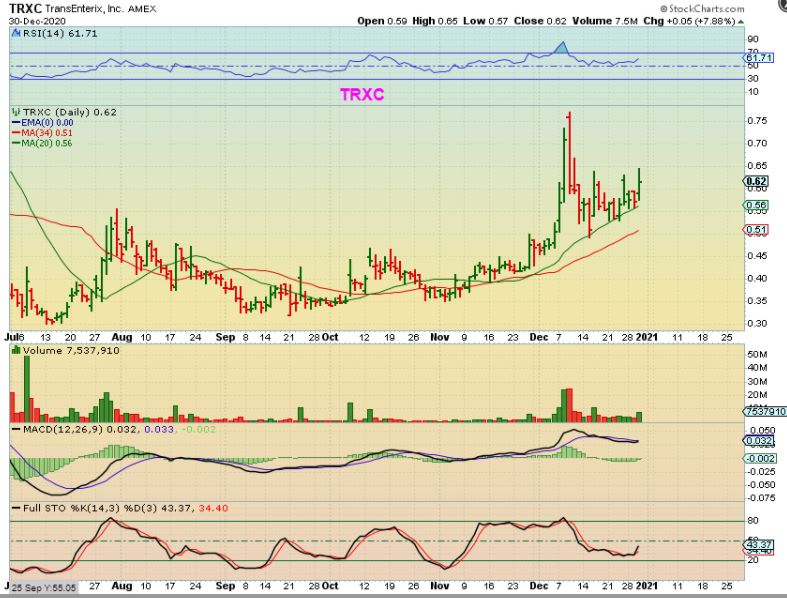The image size is (787, 598).
Task: Click the price bars icon before TRXC (Daily)
Action: click(16, 112)
